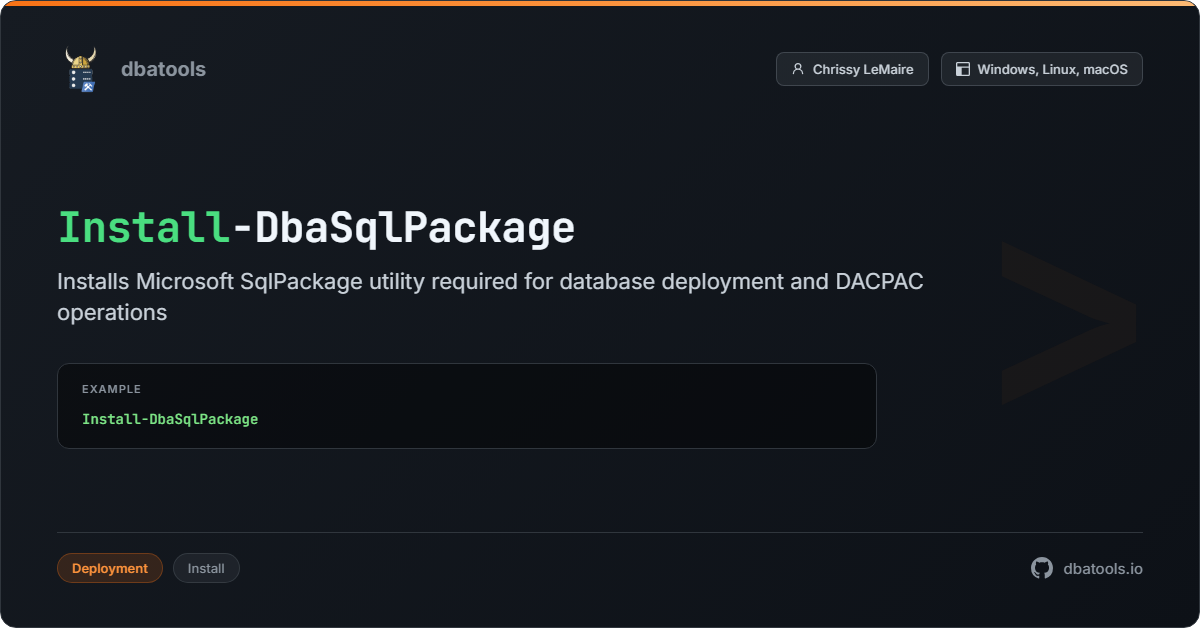Open the GitHub octocat icon
Image resolution: width=1200 pixels, height=628 pixels.
pos(1042,568)
